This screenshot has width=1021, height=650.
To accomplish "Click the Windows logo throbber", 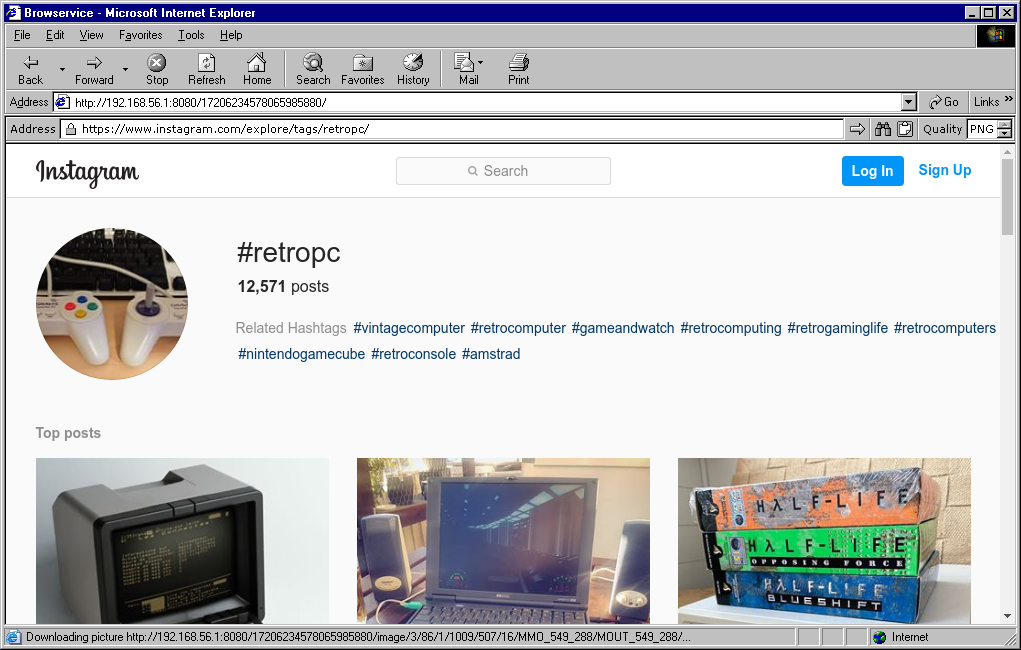I will pos(995,36).
